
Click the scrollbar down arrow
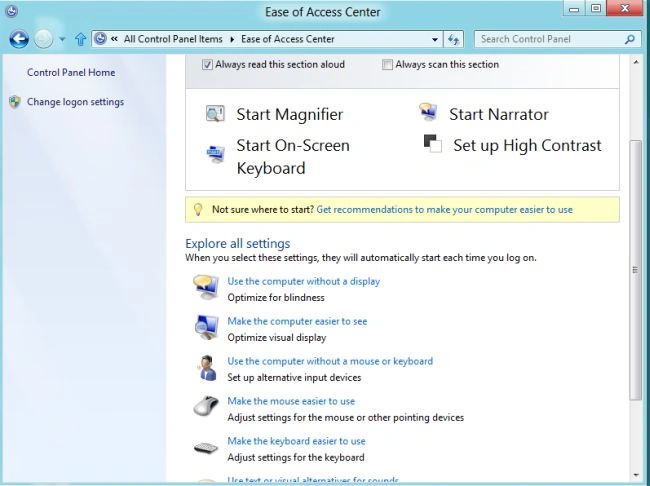(636, 475)
